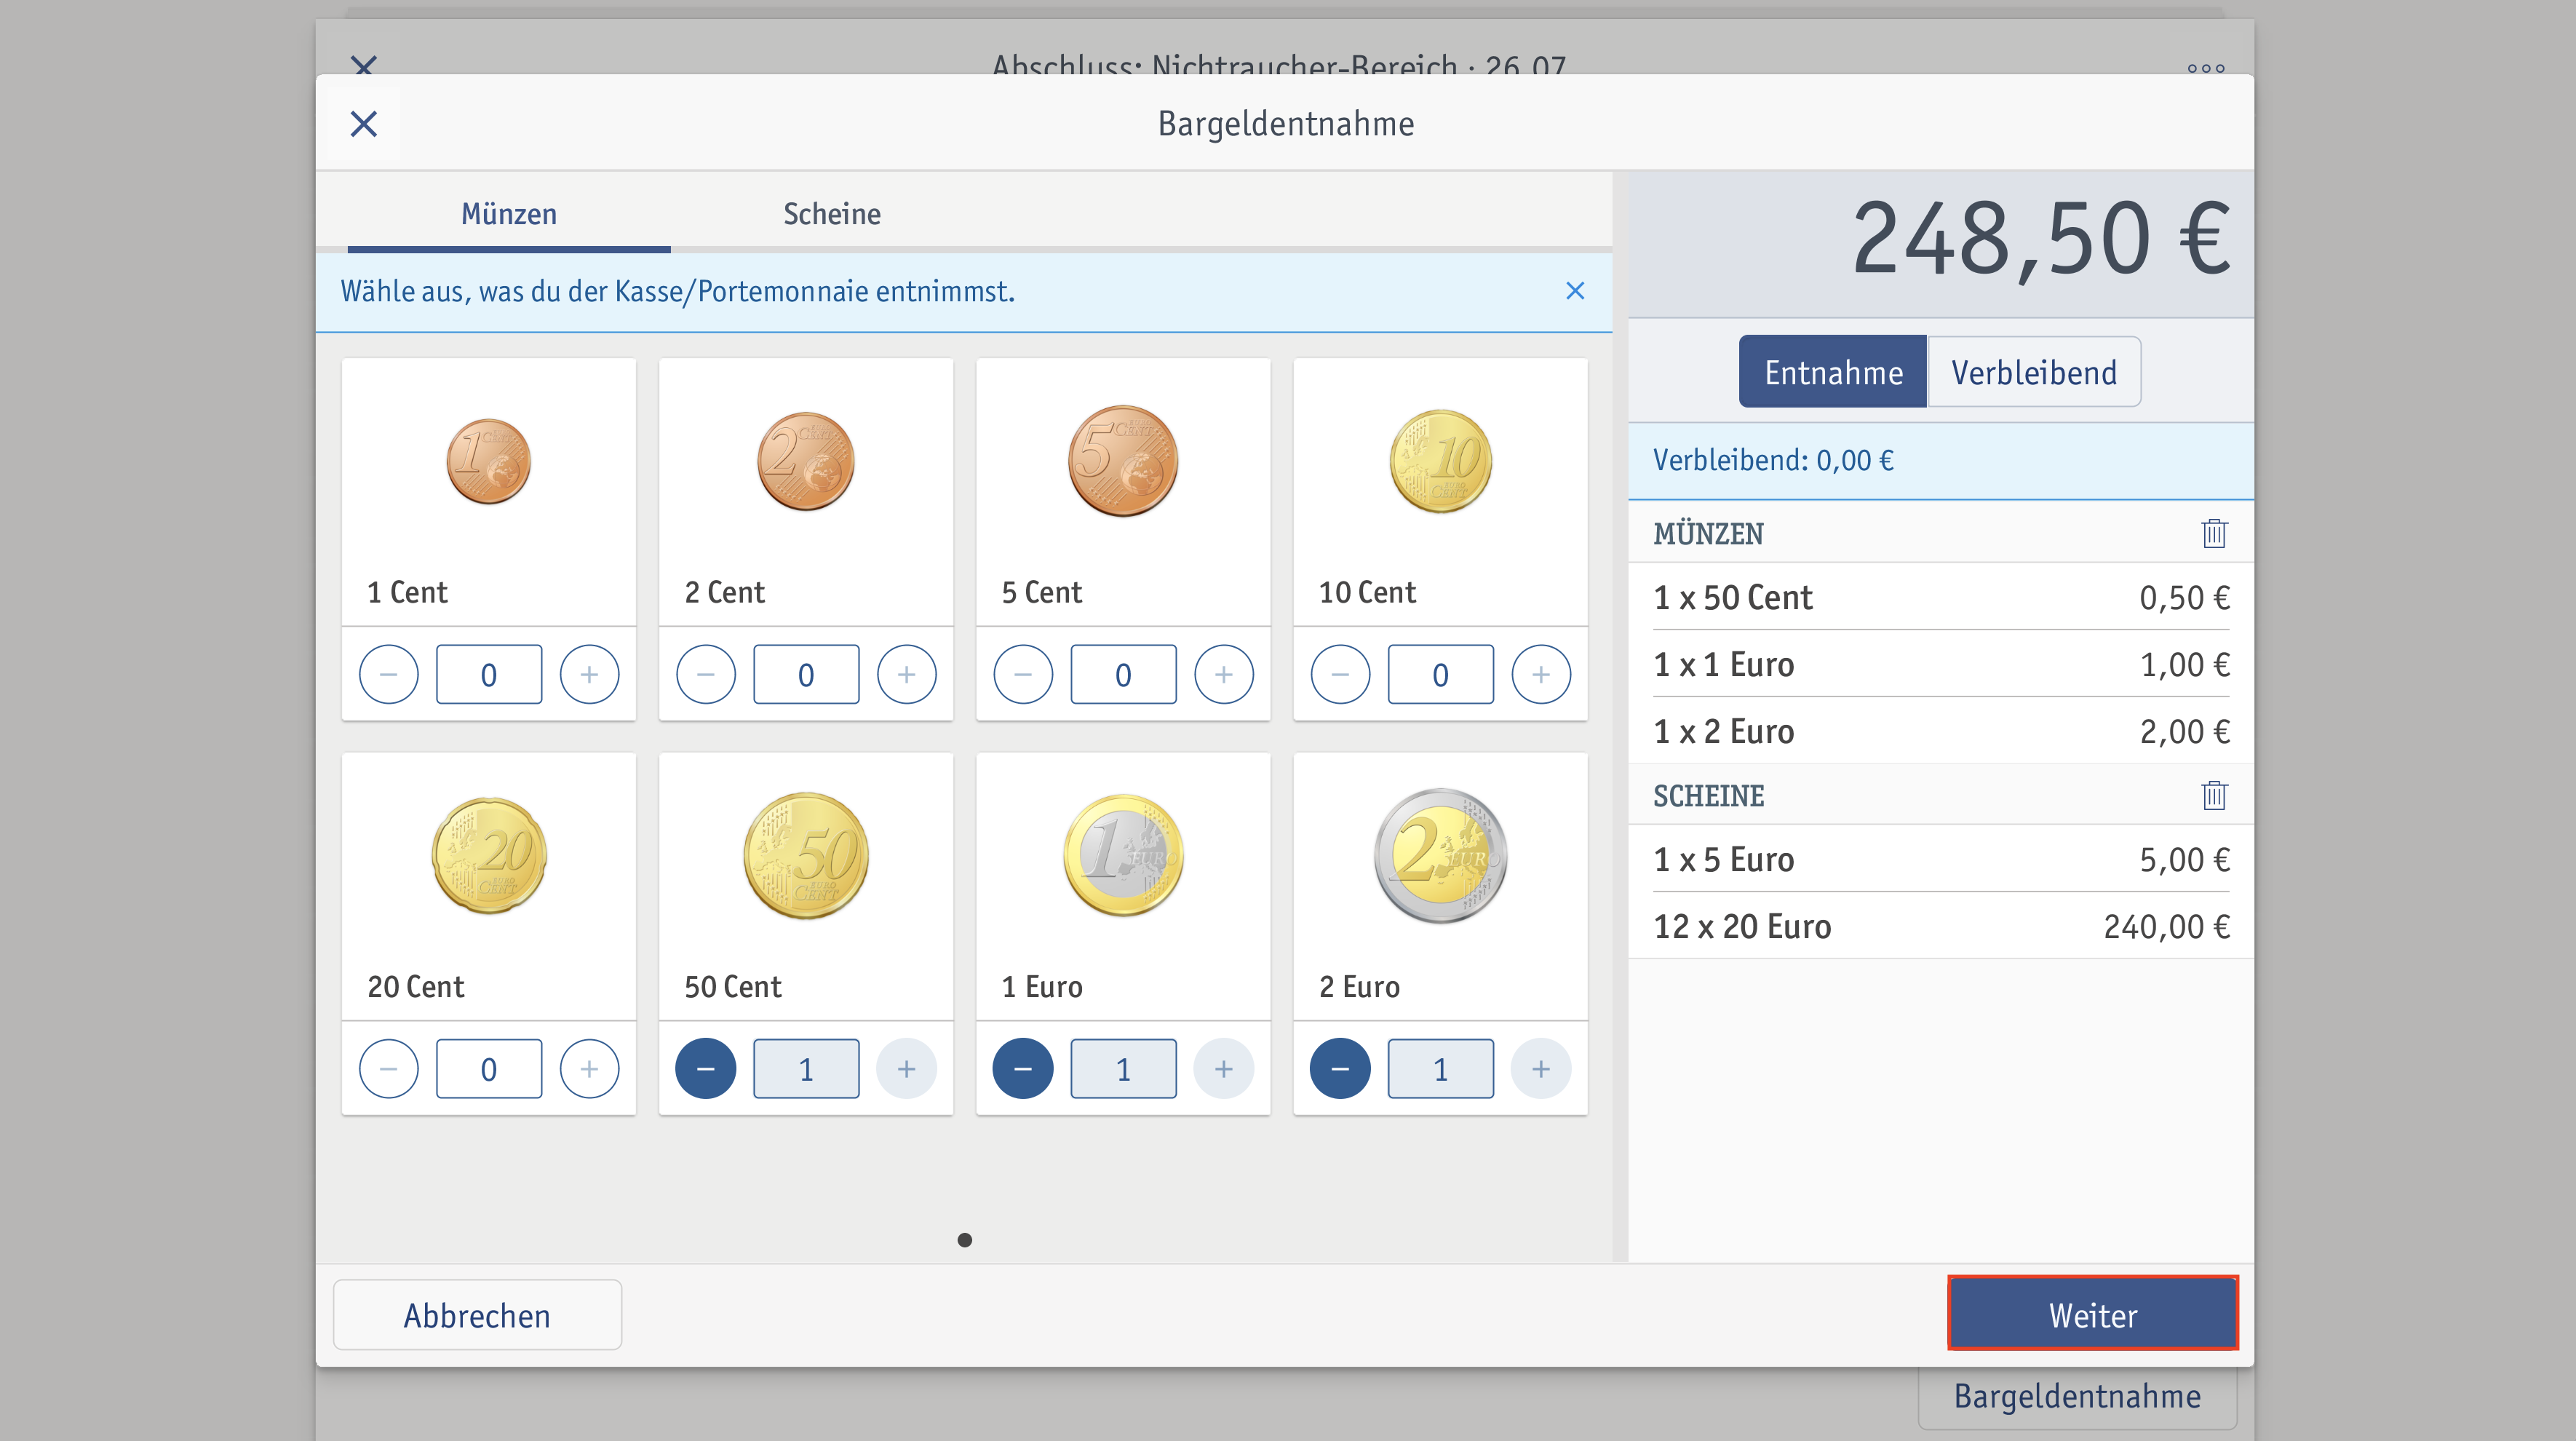Screen dimensions: 2576x1441
Task: Select the '1 x 2 Euro' list row
Action: pyautogui.click(x=1941, y=731)
